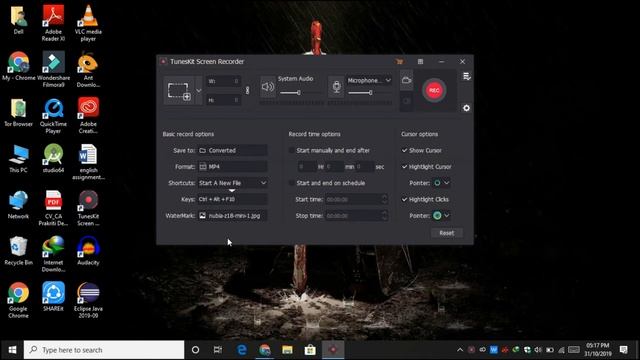Select the TunesKit Screen desktop shortcut
The height and width of the screenshot is (360, 640).
(88, 208)
